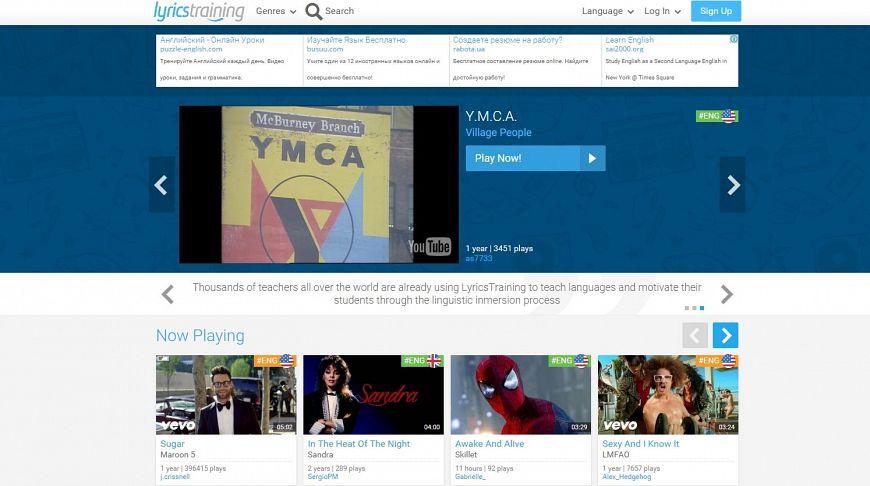
Task: Select the third testimonial pagination dot
Action: coord(702,308)
